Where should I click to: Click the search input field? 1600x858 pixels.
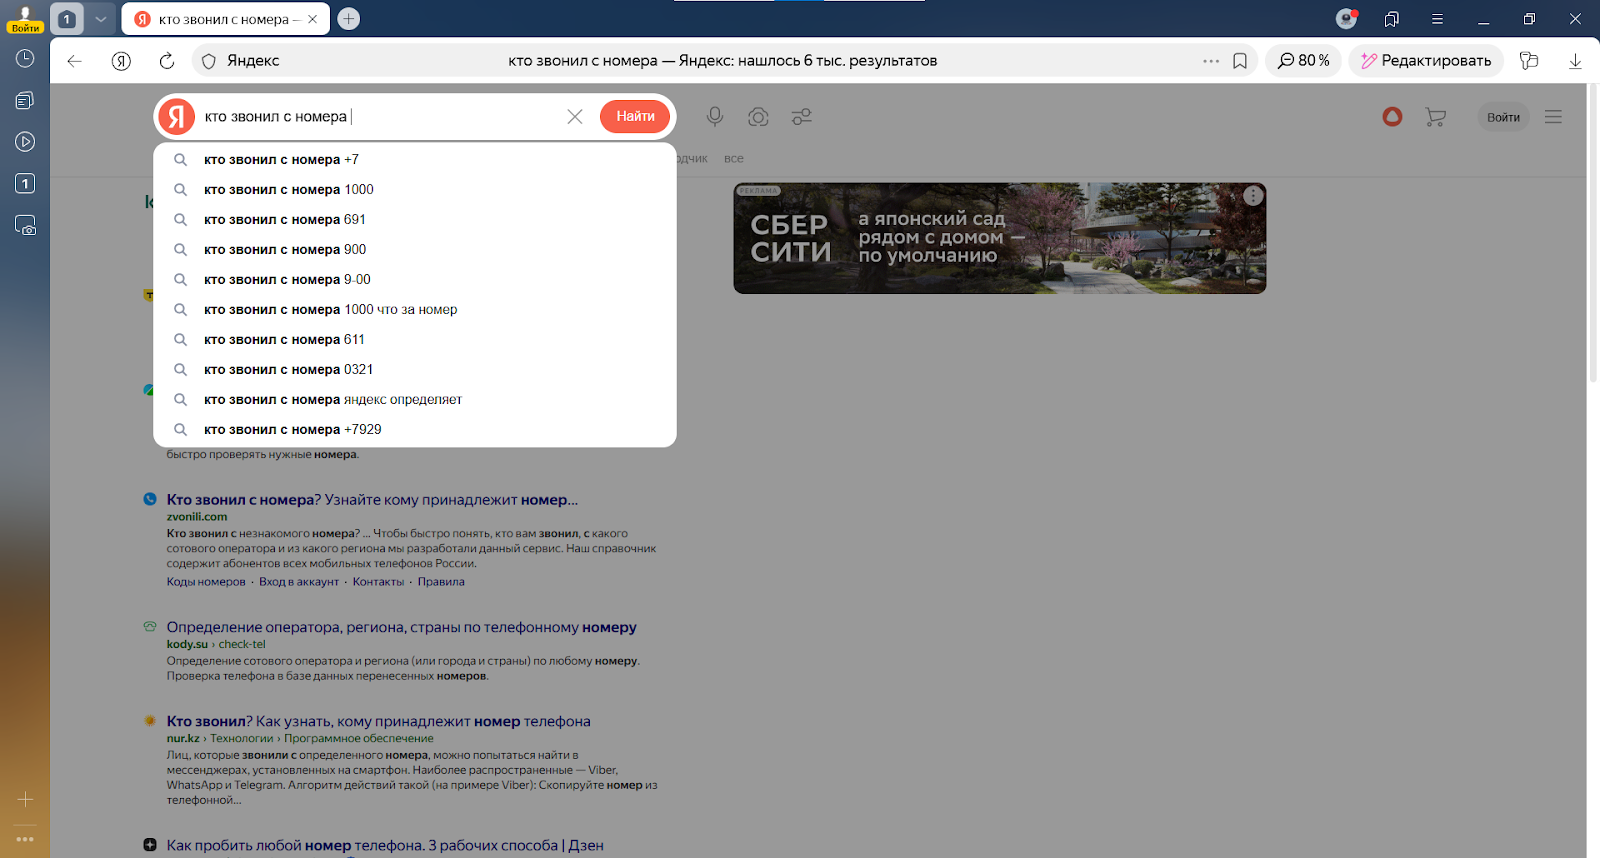tap(380, 117)
